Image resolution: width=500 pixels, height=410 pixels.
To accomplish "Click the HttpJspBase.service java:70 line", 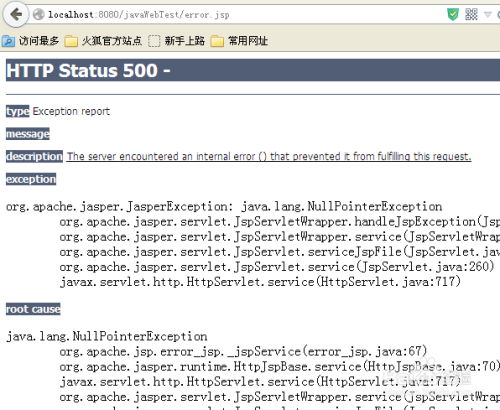I will 280,367.
